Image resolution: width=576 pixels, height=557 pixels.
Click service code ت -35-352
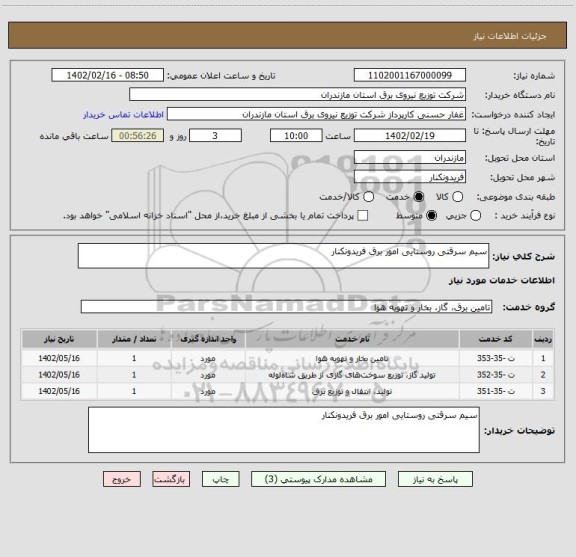(x=496, y=375)
